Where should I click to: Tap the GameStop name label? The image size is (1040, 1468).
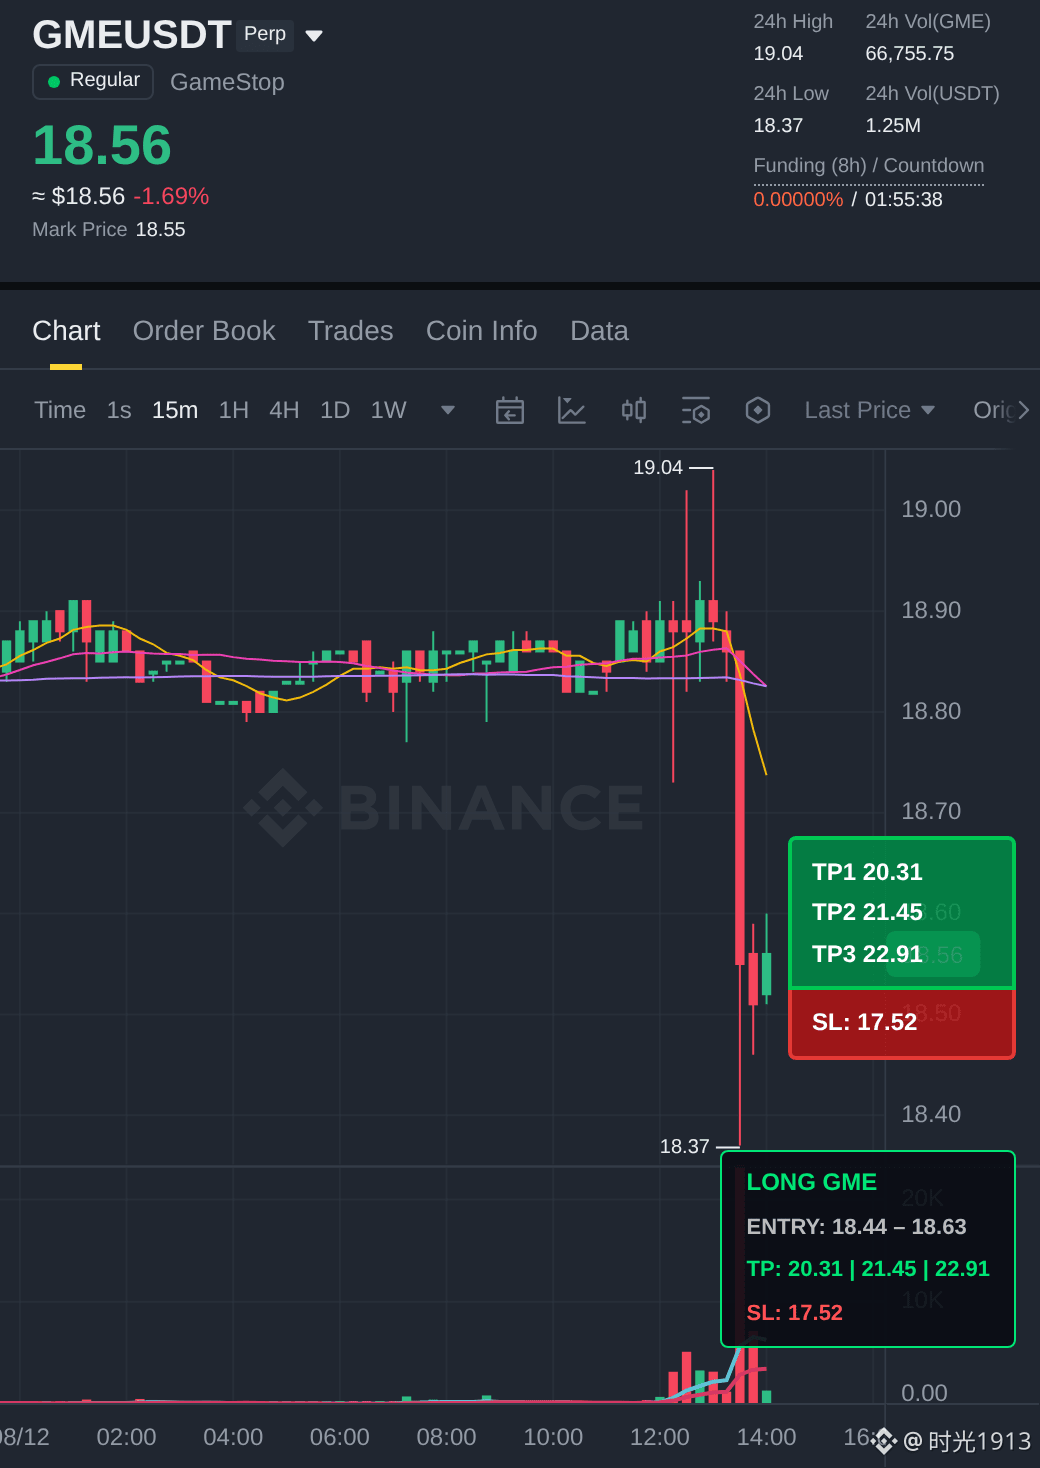[x=227, y=82]
